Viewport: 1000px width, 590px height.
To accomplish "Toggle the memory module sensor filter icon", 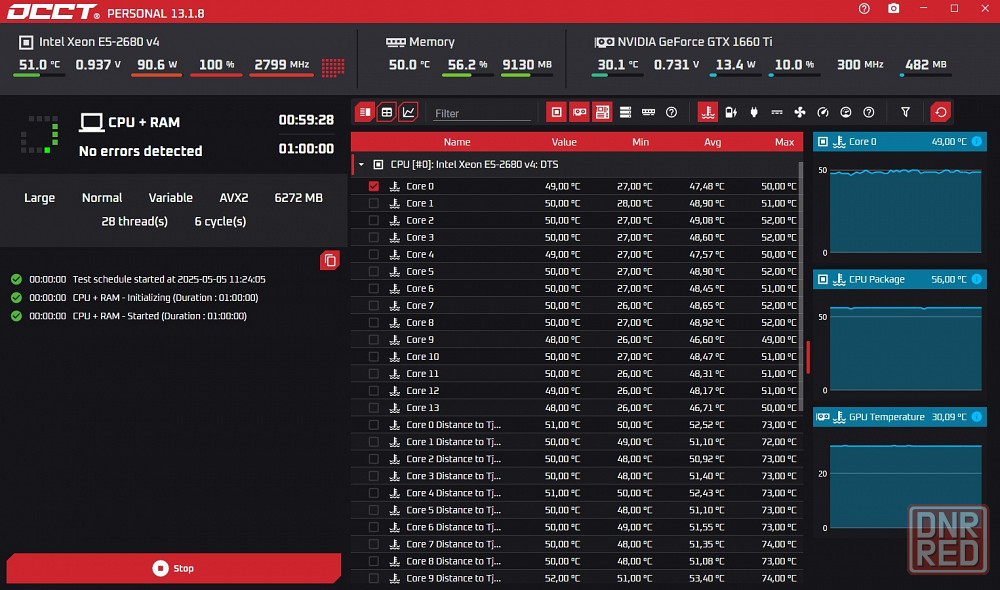I will 648,112.
